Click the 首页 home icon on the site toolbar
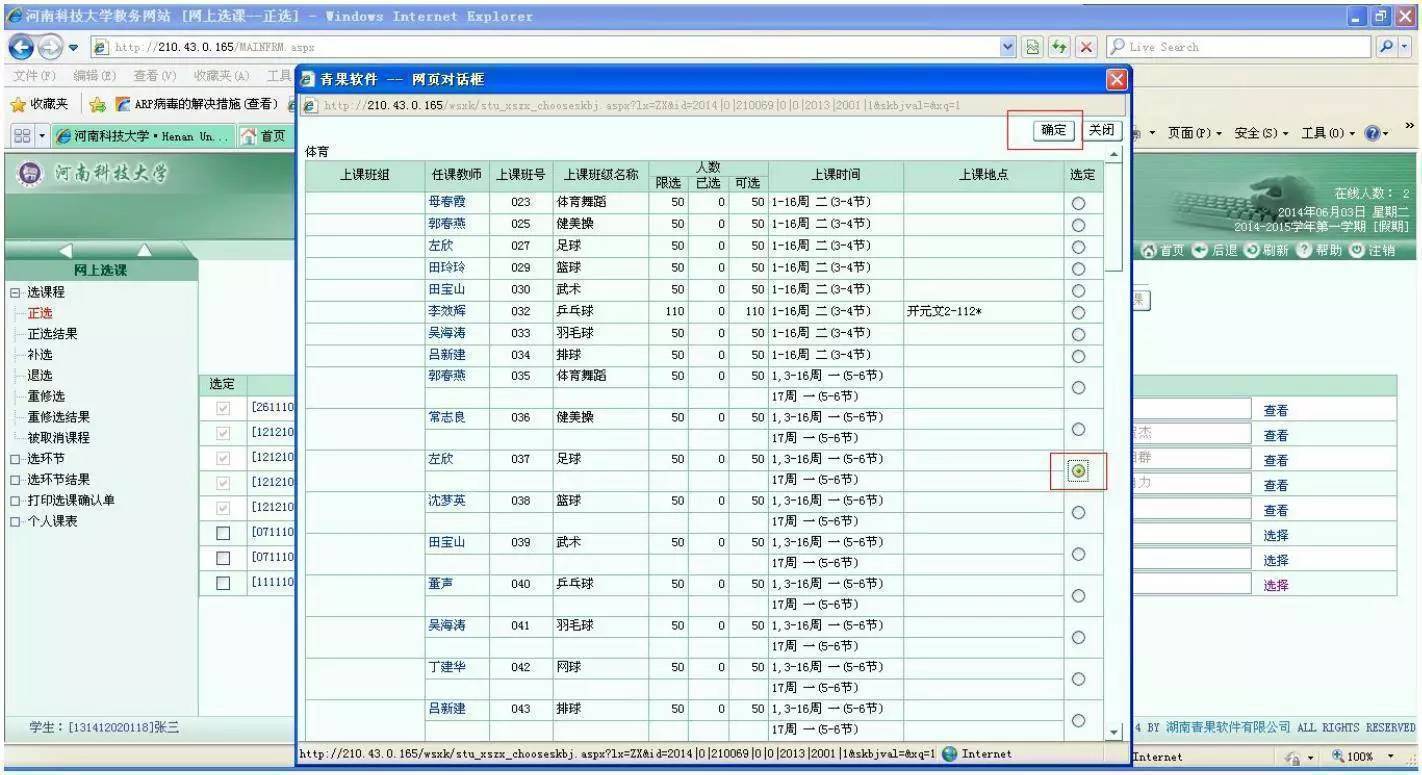 [1149, 251]
